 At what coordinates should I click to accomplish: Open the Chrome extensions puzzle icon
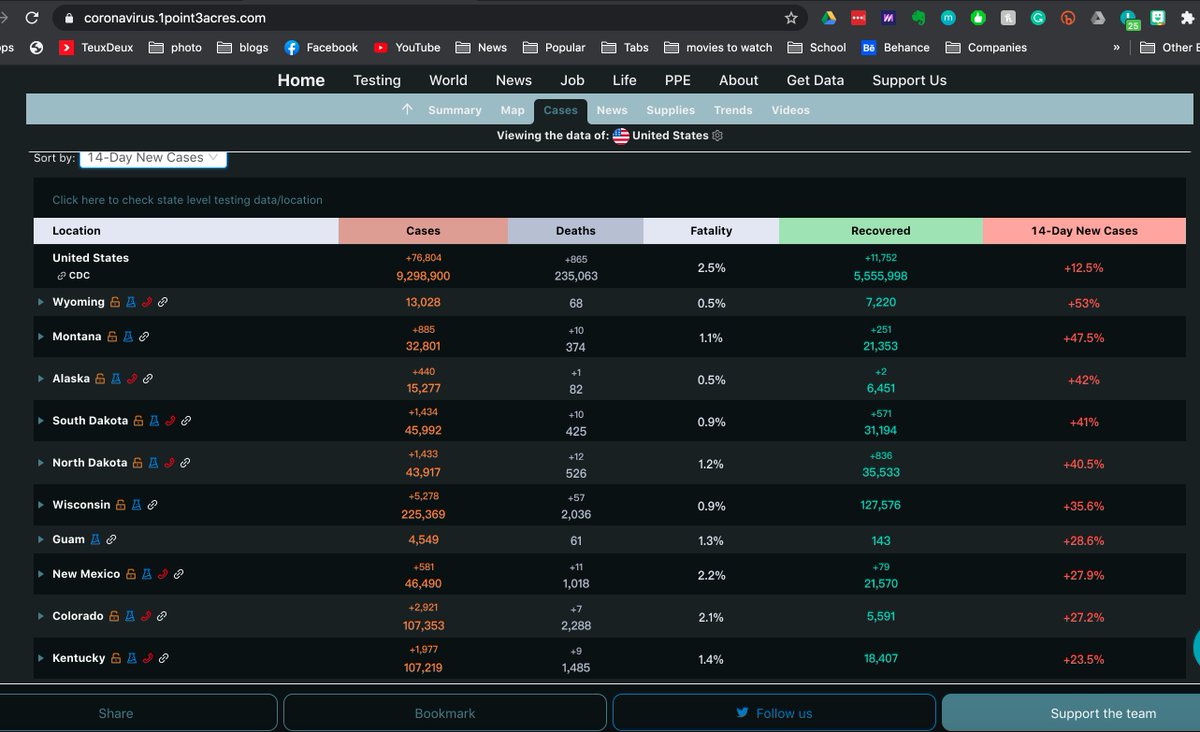[x=1187, y=18]
